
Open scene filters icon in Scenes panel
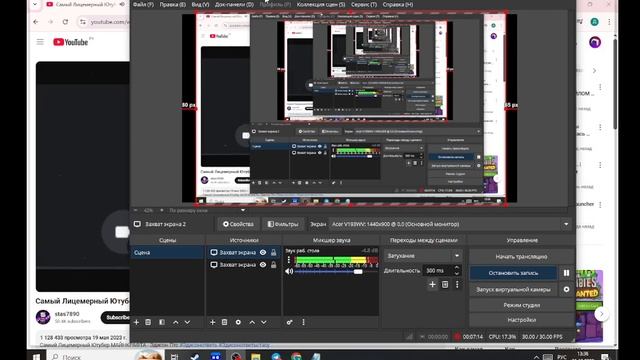(x=162, y=322)
